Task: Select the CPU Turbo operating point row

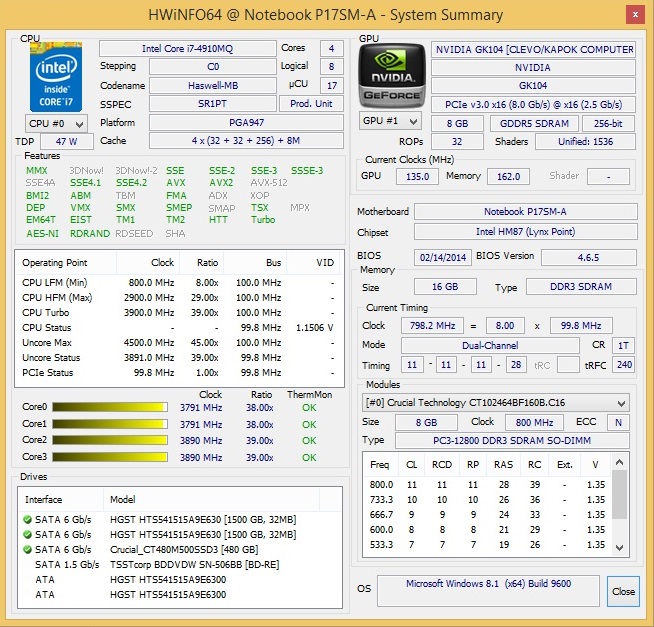Action: tap(179, 312)
